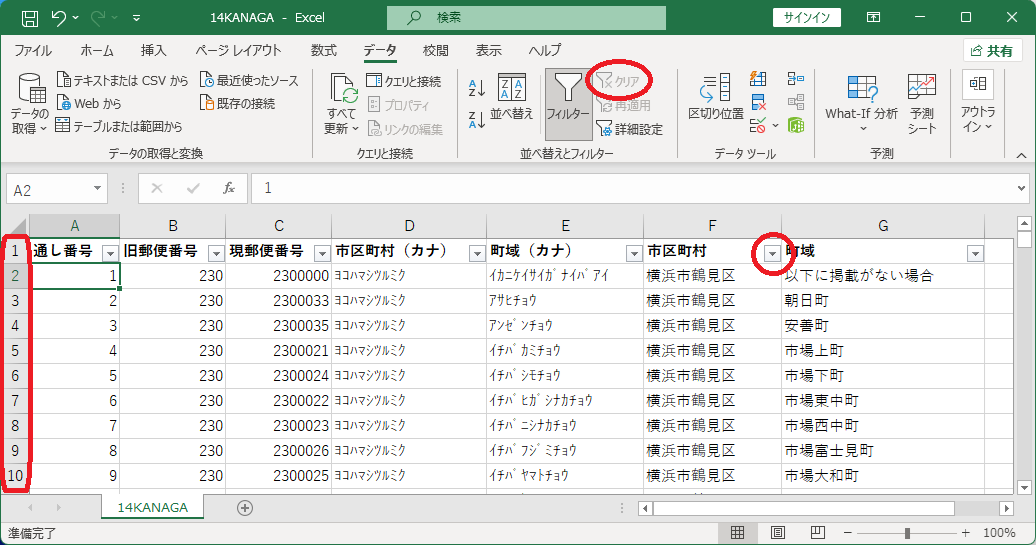Viewport: 1036px width, 545px height.
Task: Open the Data Validation dropdown arrow
Action: [x=775, y=125]
